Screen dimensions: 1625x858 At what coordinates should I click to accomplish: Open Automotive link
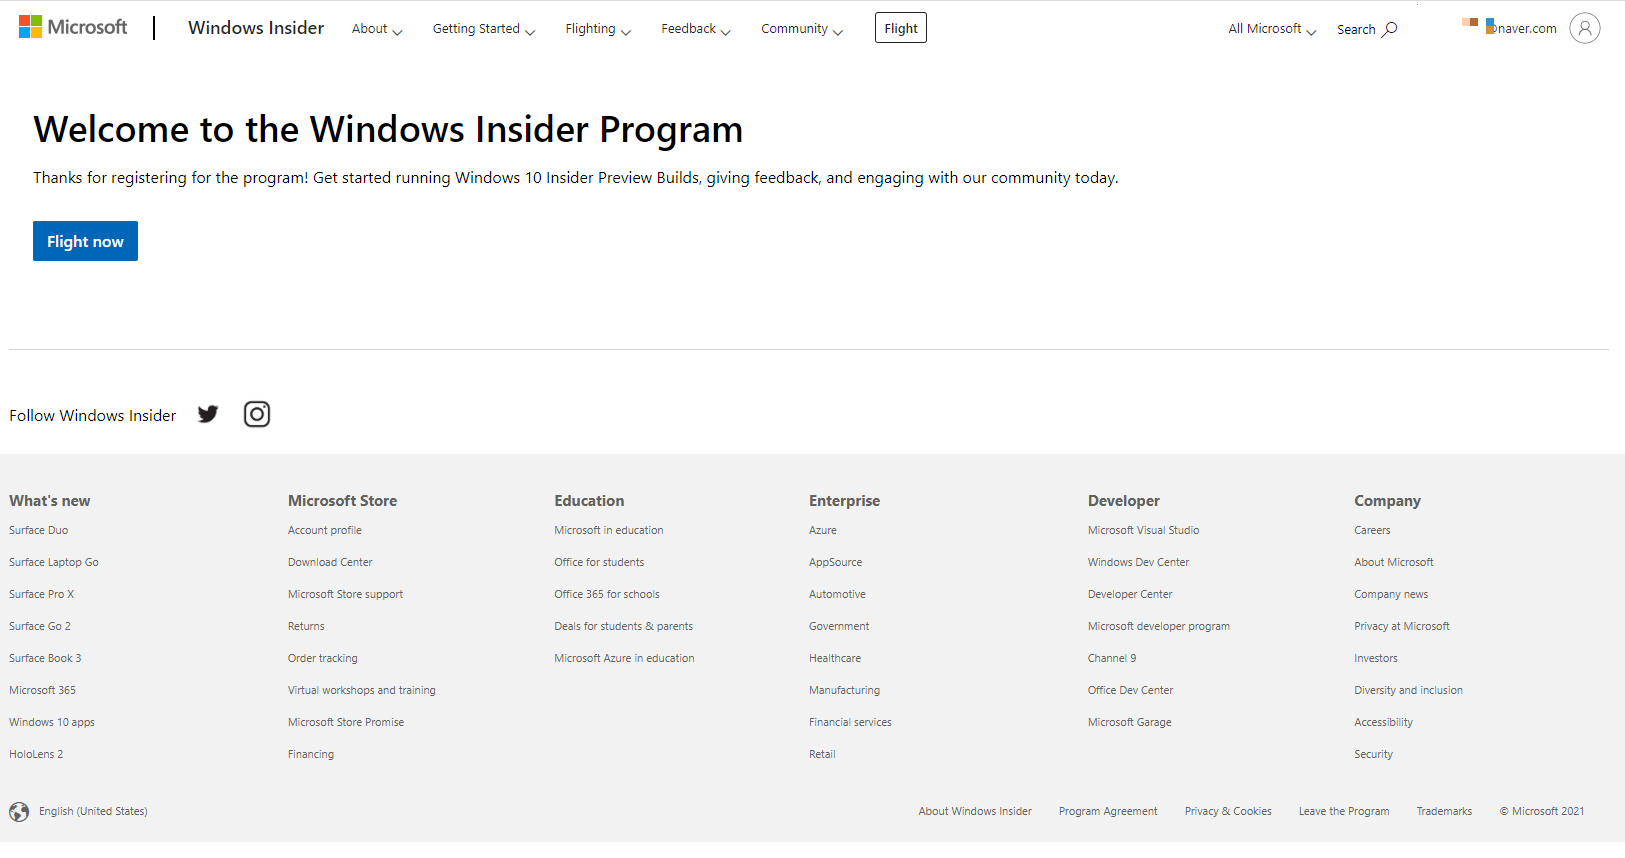click(x=838, y=594)
